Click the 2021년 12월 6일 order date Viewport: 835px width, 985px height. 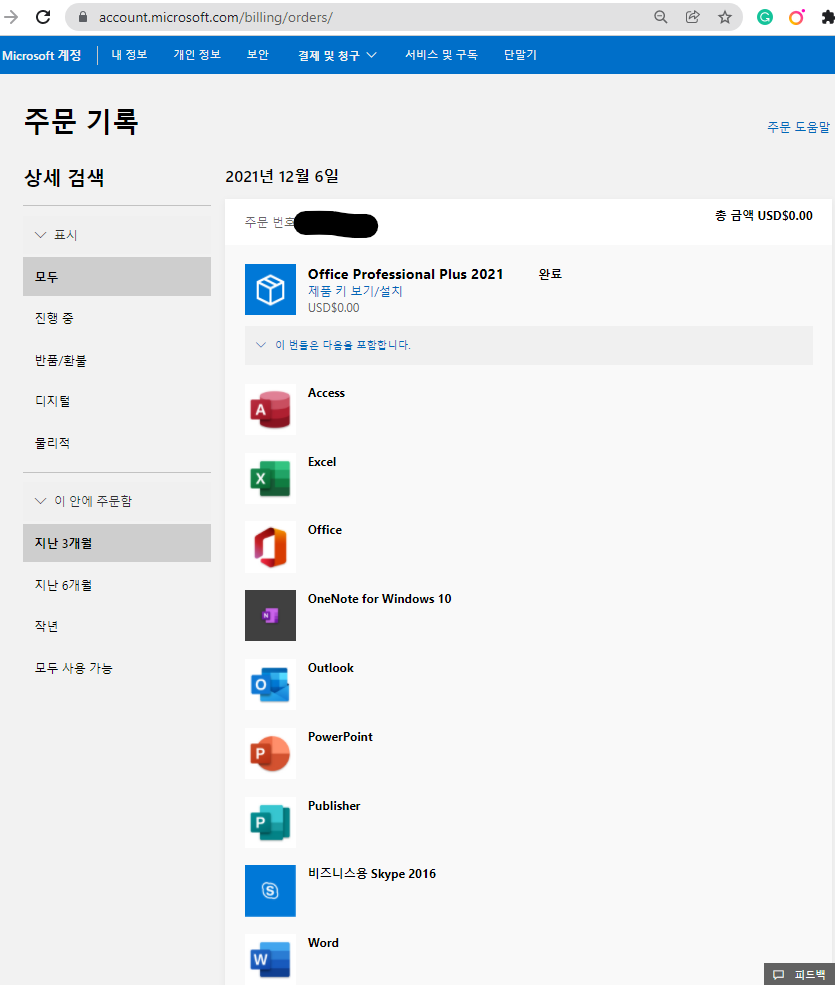[x=281, y=177]
